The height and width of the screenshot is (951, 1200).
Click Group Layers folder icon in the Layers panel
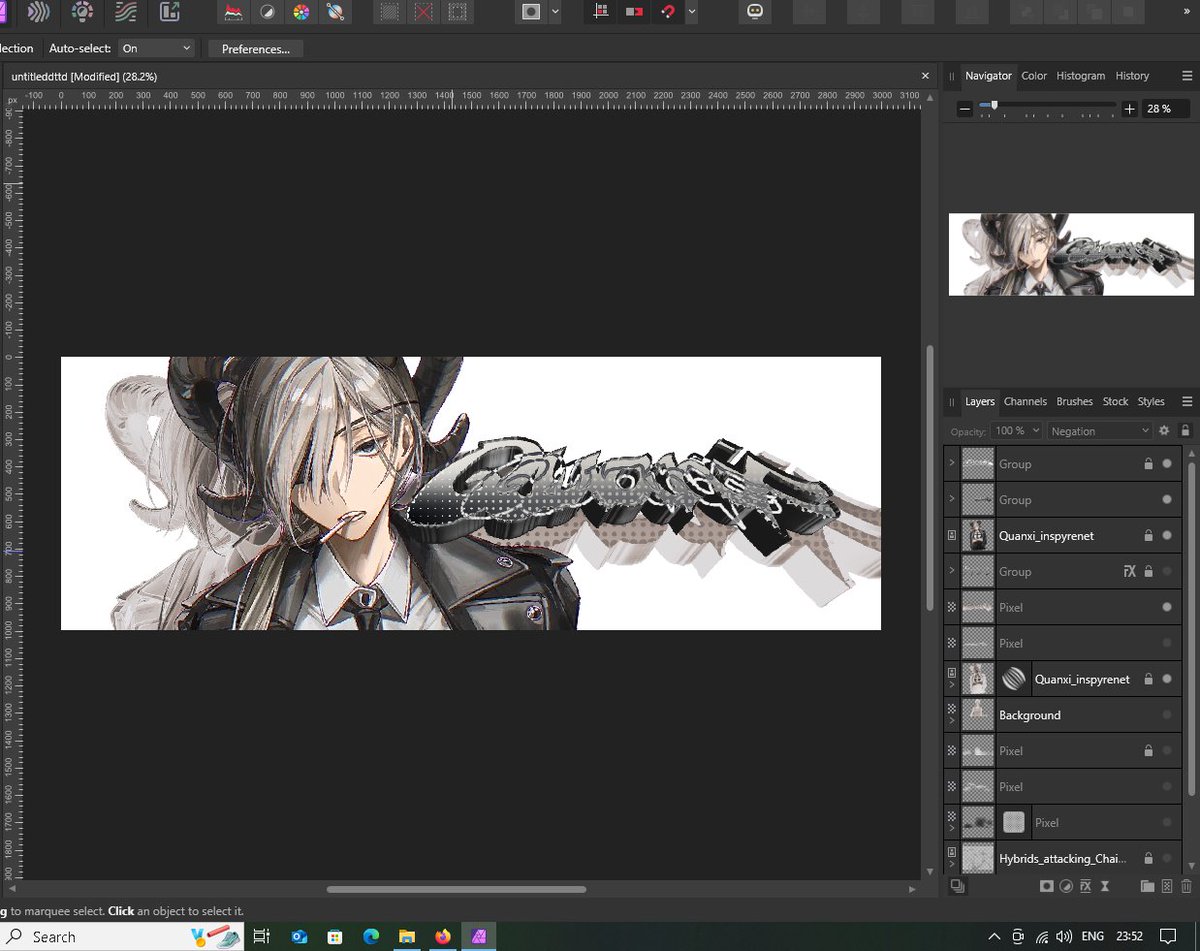pyautogui.click(x=1147, y=886)
